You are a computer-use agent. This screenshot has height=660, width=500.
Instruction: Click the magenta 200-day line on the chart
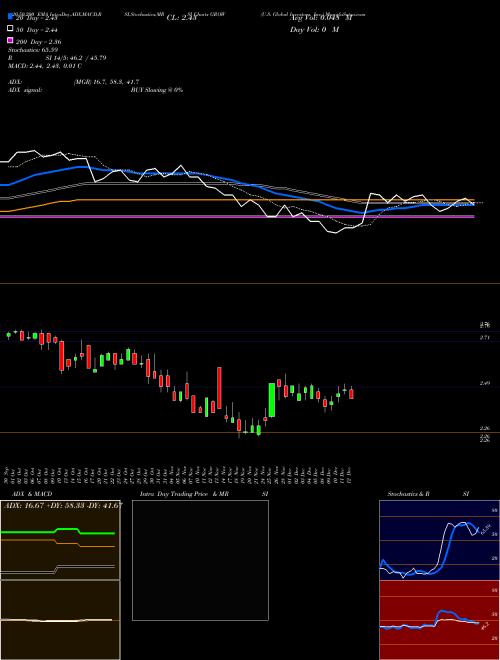pos(237,216)
